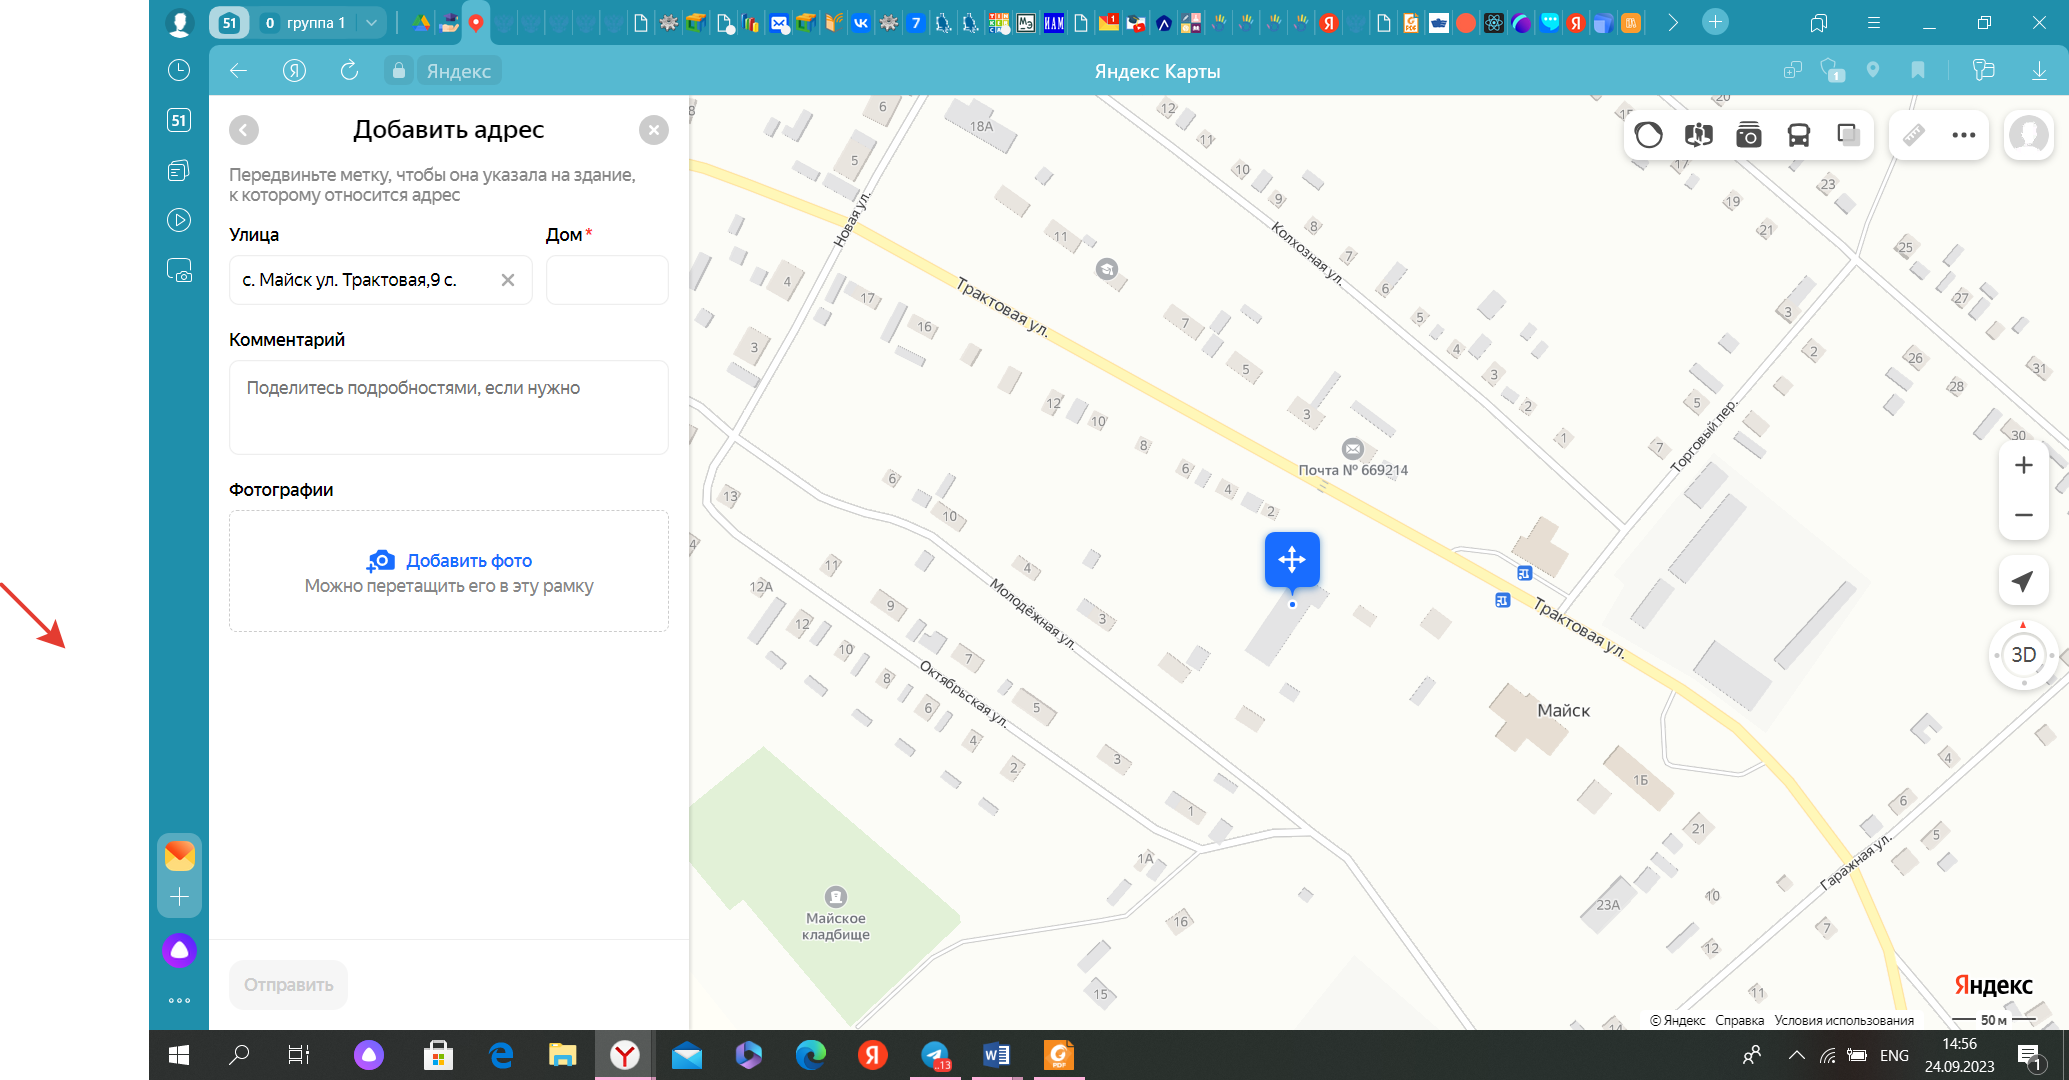Switch to the blue 7 tab
The height and width of the screenshot is (1080, 2069).
[x=915, y=23]
